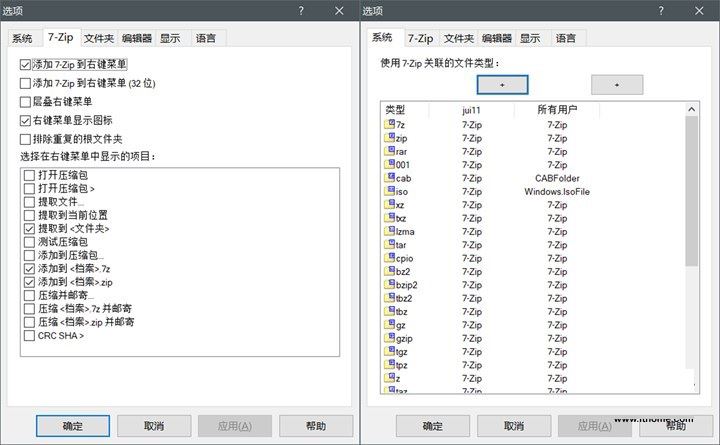Check the 打开压缩包 > submenu item
This screenshot has height=445, width=720.
pos(29,188)
